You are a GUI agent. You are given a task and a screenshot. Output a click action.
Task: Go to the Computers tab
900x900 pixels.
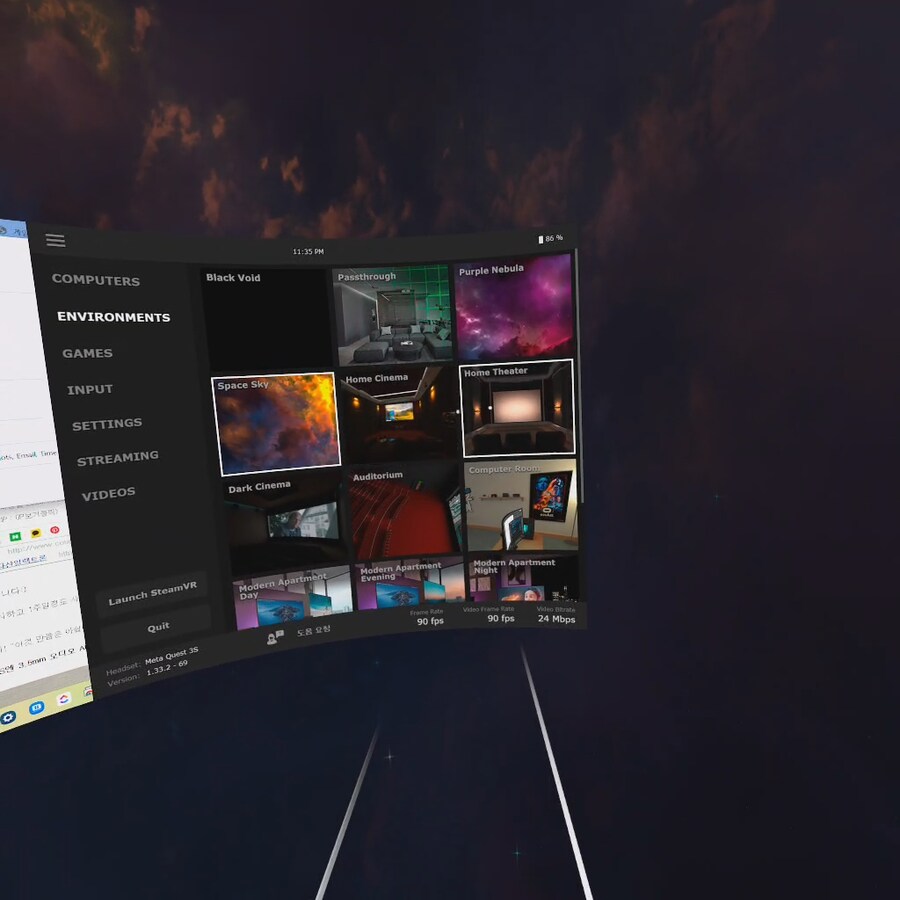tap(96, 280)
